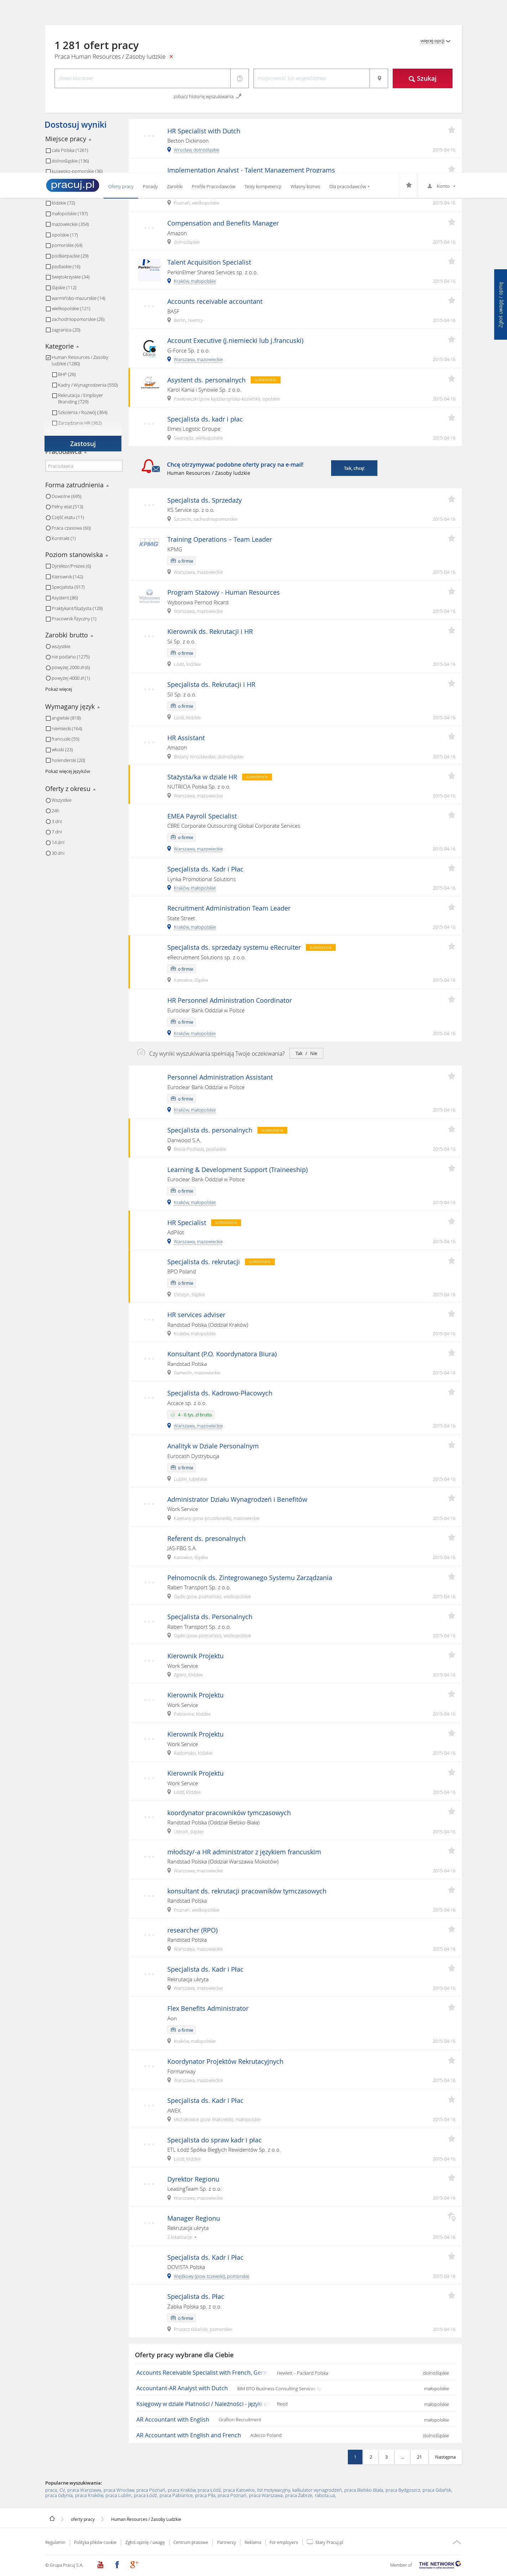The image size is (507, 2576).
Task: Select the Pełny etat radio option
Action: coord(48,507)
